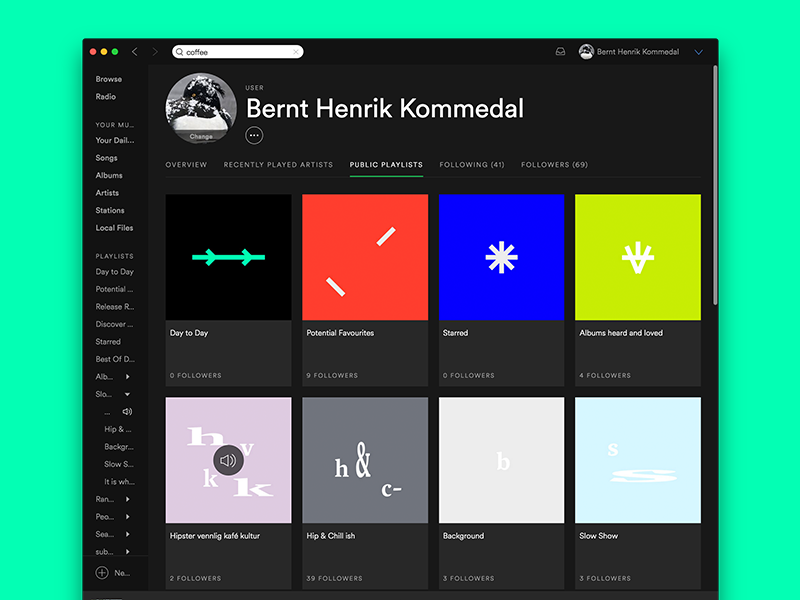Image resolution: width=800 pixels, height=600 pixels.
Task: Select Discover ... sidebar playlist
Action: coord(114,324)
